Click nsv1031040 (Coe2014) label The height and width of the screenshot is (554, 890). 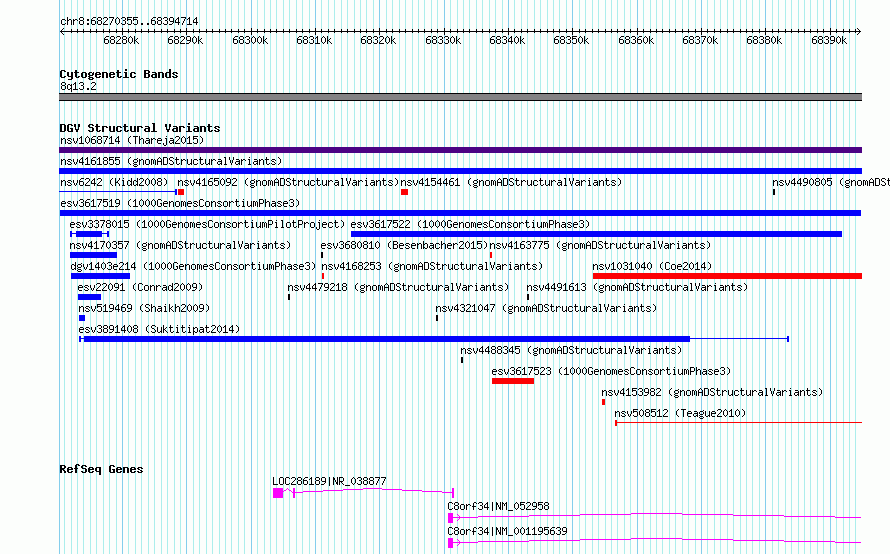pyautogui.click(x=652, y=266)
